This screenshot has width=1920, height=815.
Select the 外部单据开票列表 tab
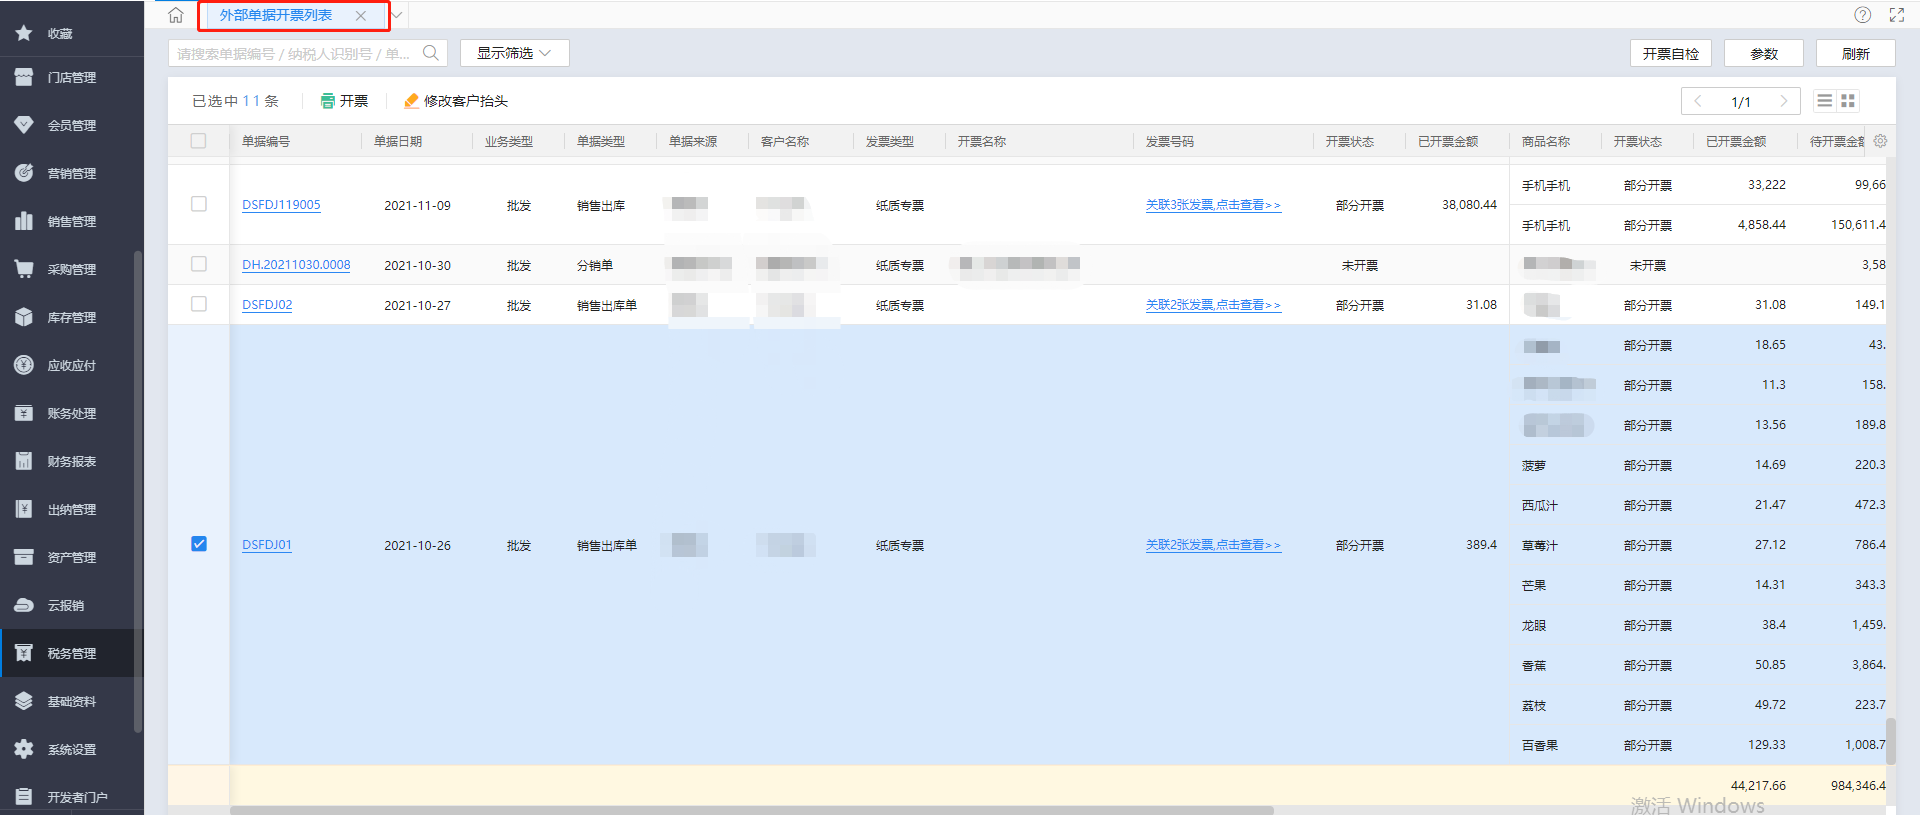(276, 15)
